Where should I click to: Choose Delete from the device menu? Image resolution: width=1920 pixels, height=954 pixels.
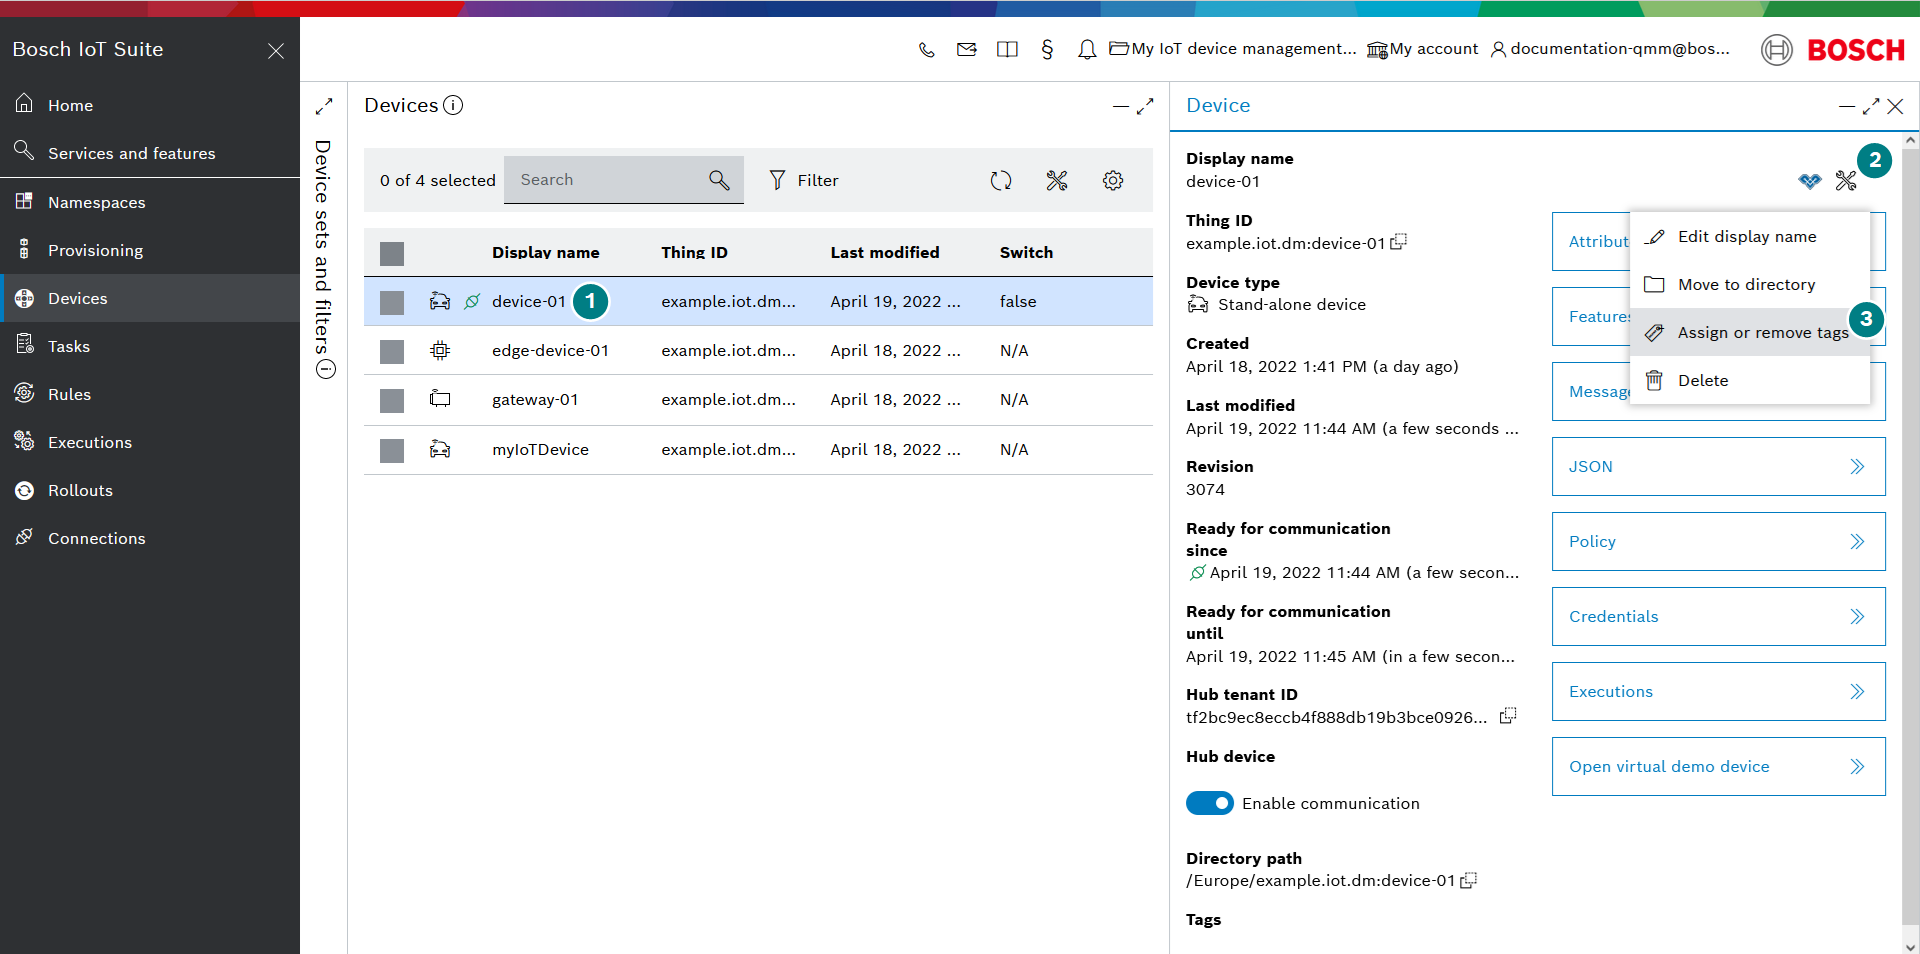pyautogui.click(x=1749, y=380)
